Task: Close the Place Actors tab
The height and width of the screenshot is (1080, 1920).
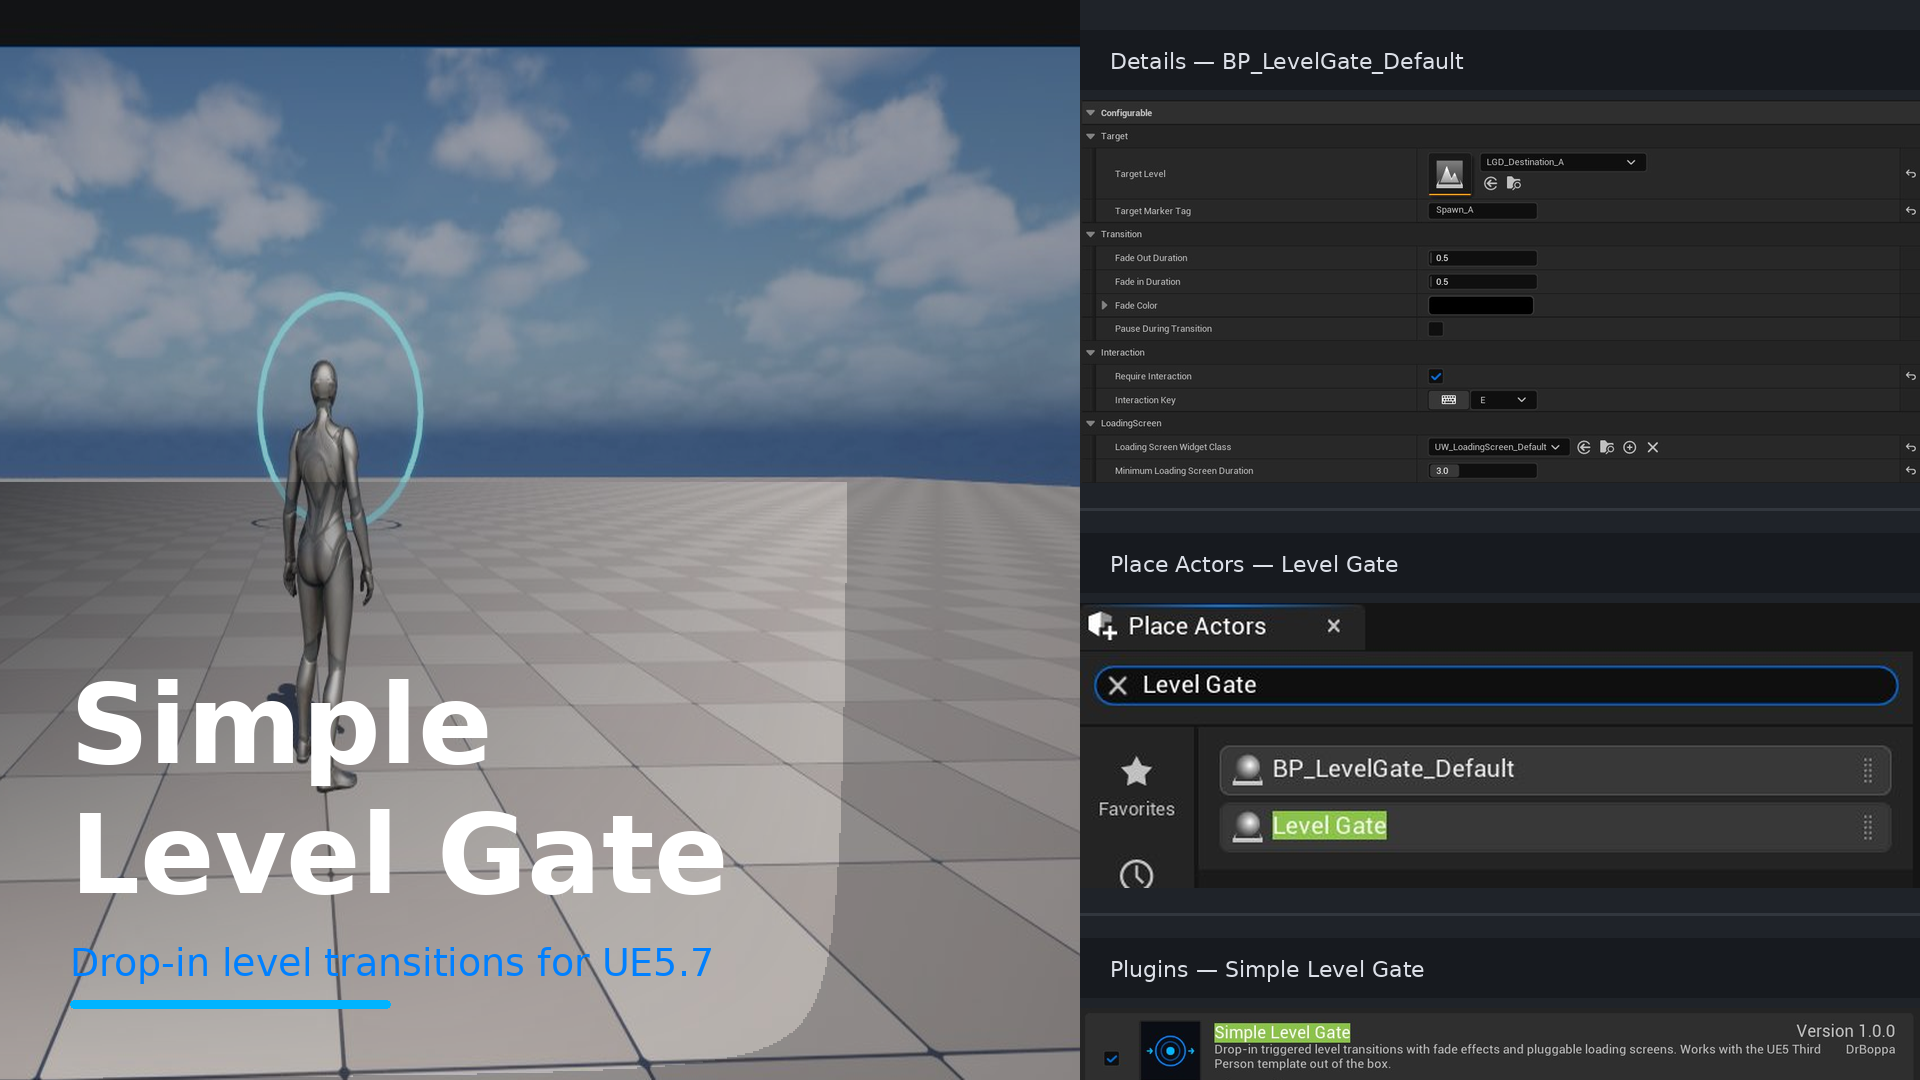Action: tap(1333, 626)
